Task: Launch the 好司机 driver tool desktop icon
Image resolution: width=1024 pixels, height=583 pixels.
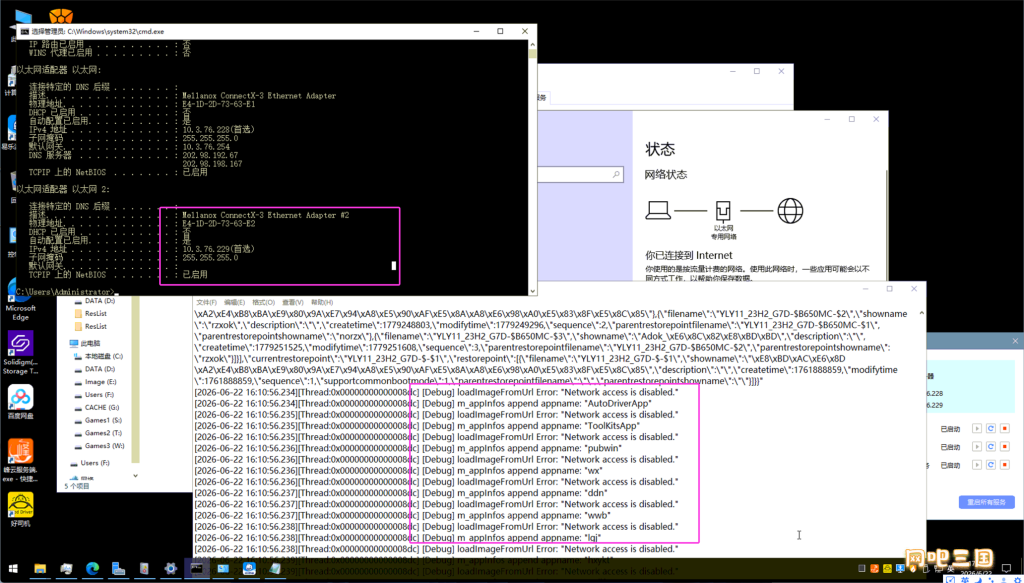Action: click(20, 510)
